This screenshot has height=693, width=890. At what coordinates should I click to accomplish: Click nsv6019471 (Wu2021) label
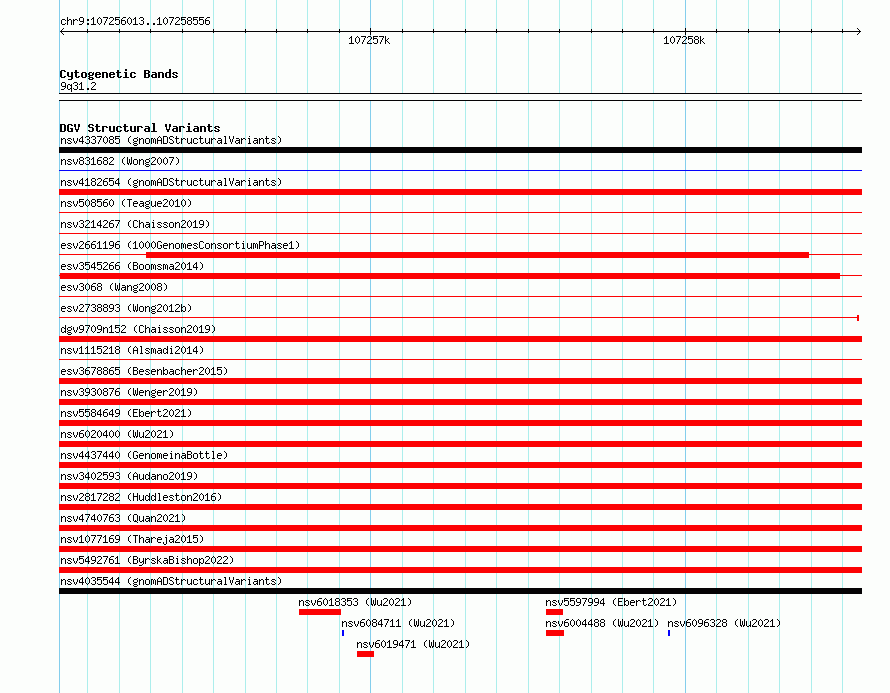pyautogui.click(x=413, y=644)
